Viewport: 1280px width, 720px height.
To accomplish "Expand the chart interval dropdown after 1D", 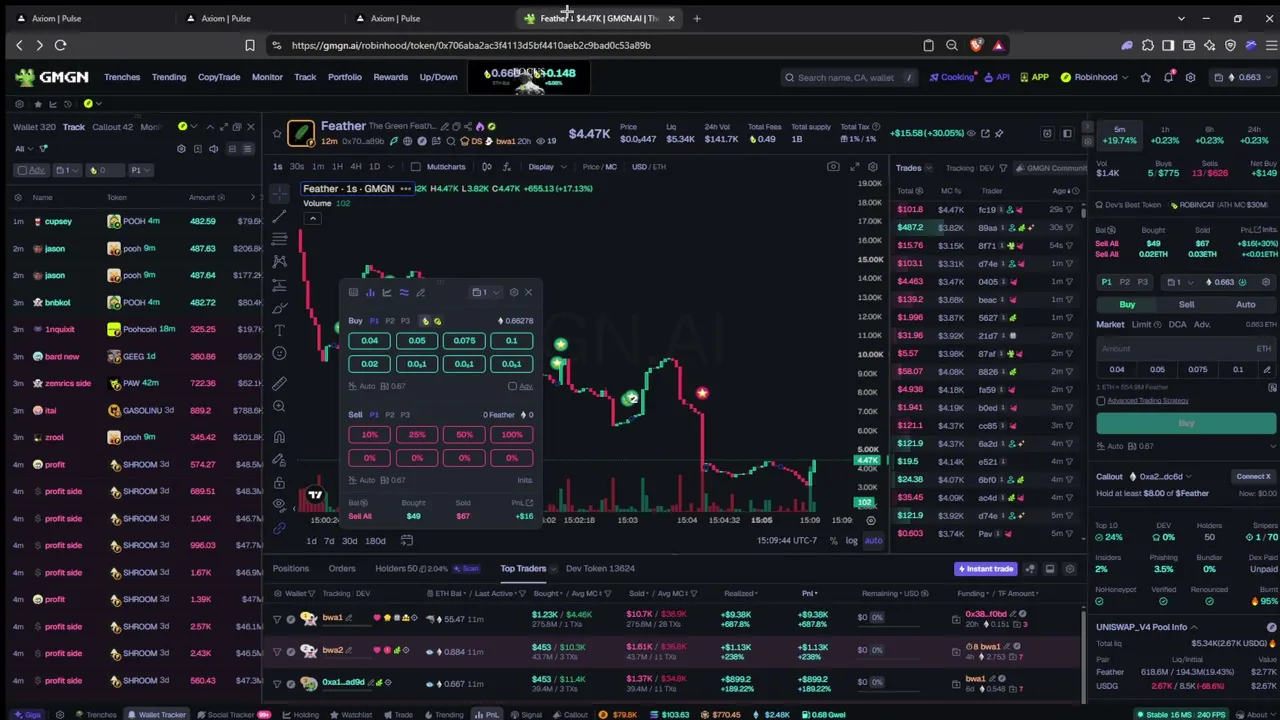I will click(x=390, y=167).
